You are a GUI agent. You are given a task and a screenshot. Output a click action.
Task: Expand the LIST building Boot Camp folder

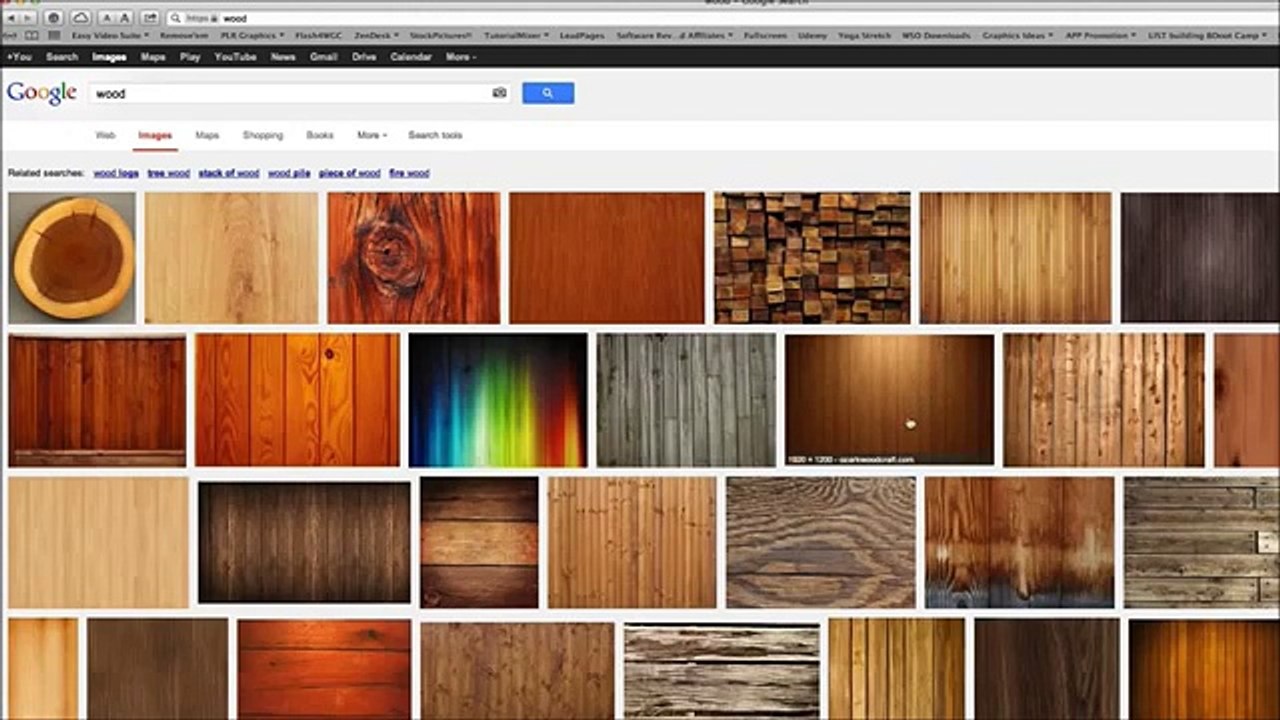click(x=1208, y=35)
